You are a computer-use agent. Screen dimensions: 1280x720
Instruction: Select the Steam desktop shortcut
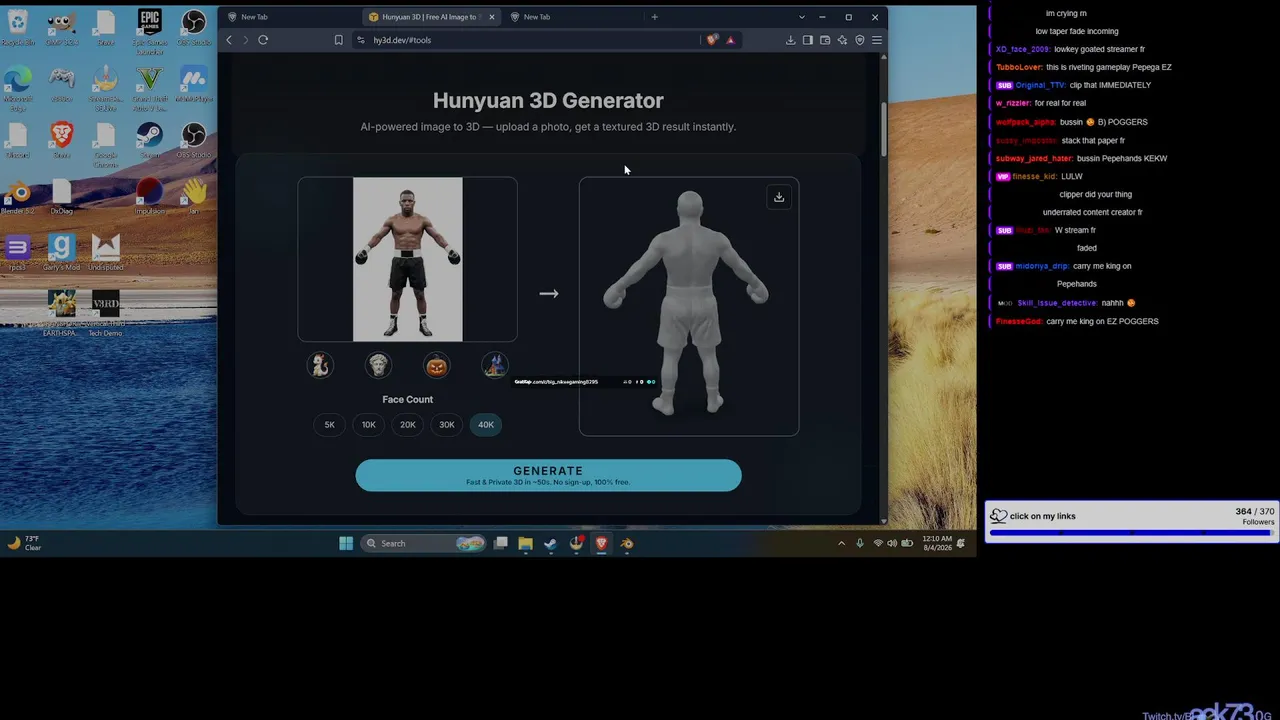[x=149, y=139]
